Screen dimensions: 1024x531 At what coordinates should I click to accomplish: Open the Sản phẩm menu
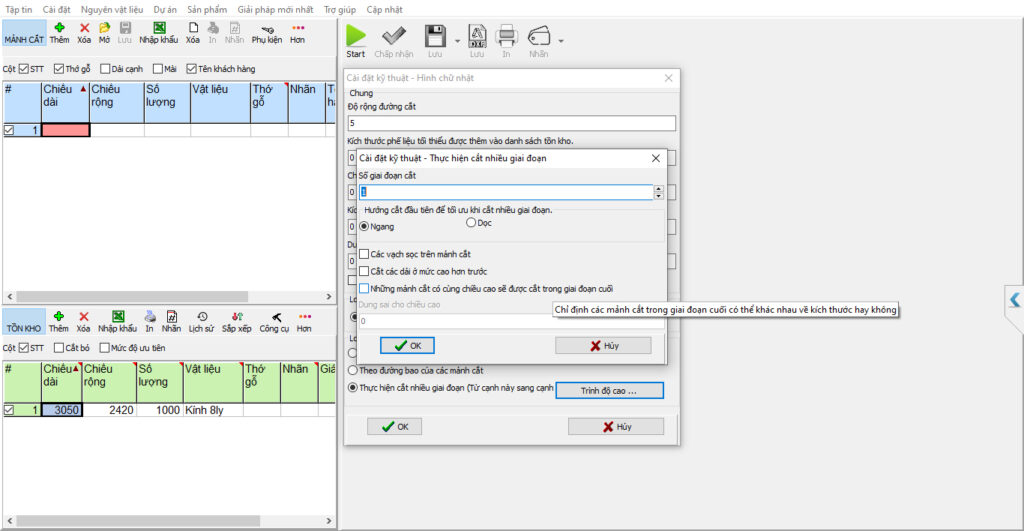click(206, 8)
